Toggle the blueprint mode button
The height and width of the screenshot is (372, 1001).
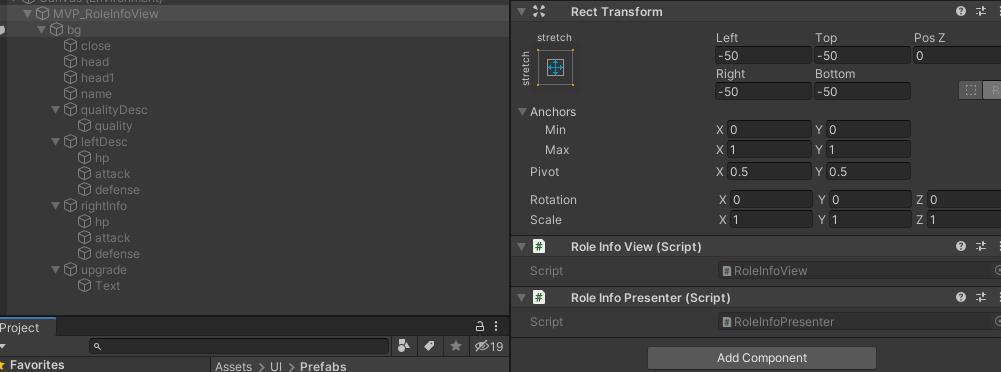[970, 91]
